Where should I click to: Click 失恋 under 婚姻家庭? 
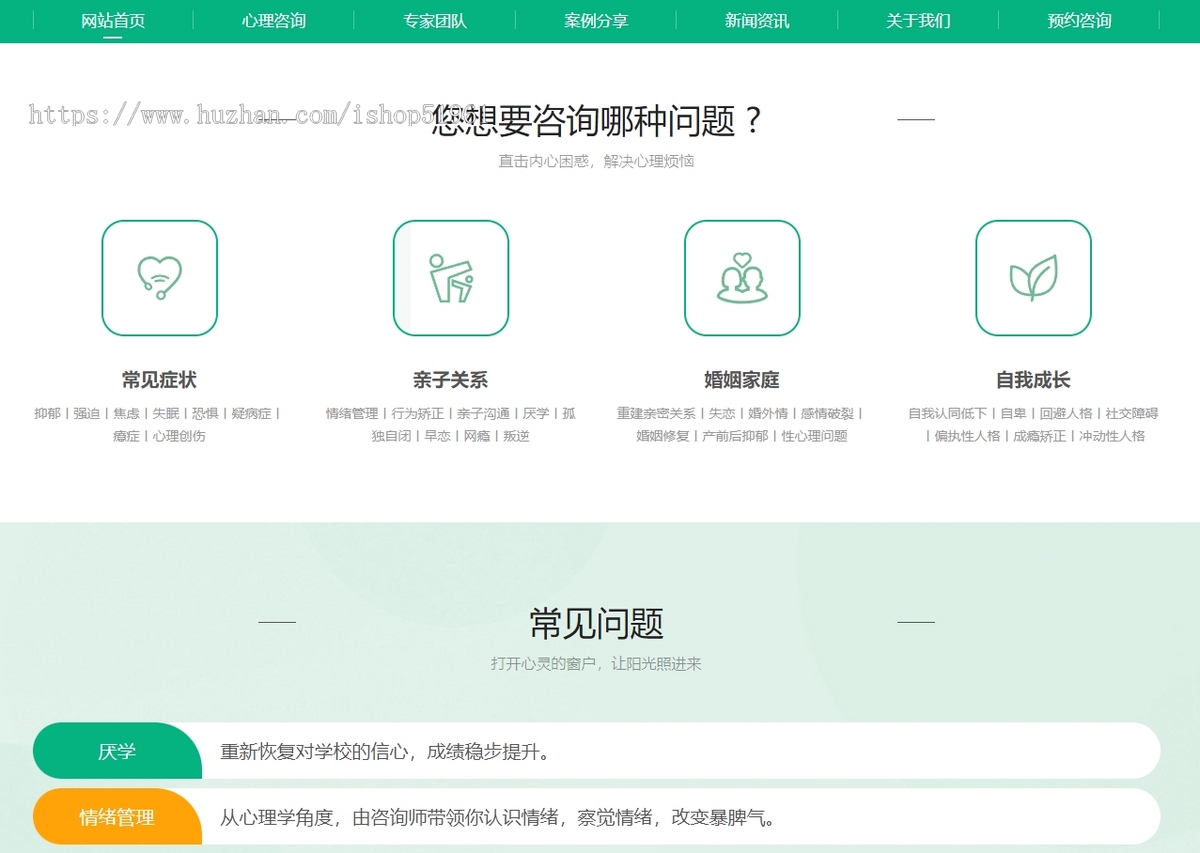[722, 413]
